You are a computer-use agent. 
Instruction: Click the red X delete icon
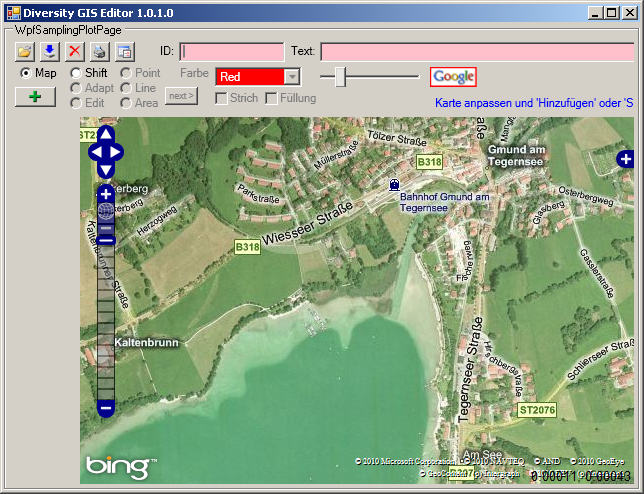(74, 51)
